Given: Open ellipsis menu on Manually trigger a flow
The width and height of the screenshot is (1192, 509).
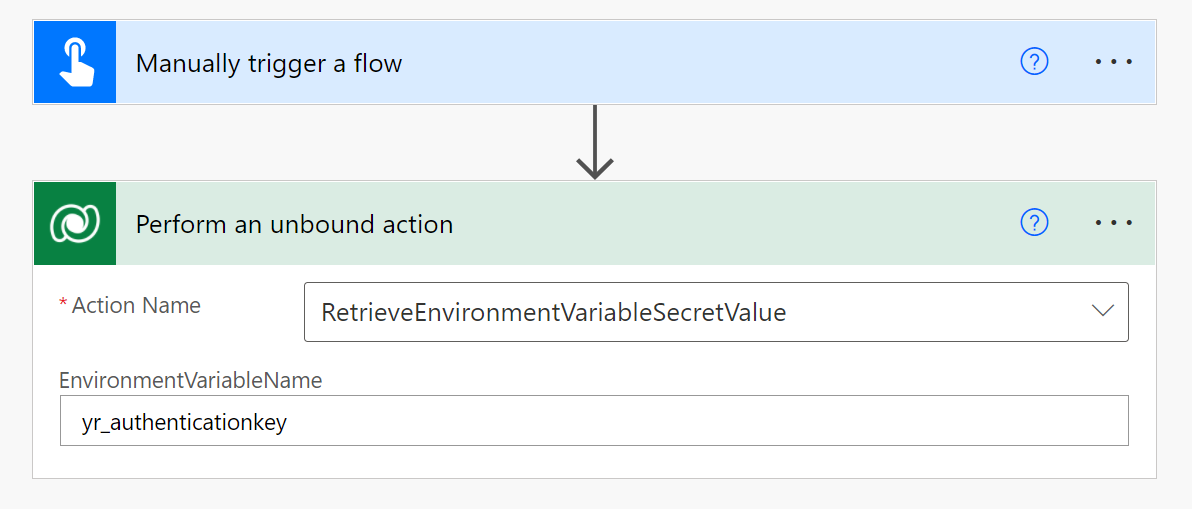Looking at the screenshot, I should click(1113, 62).
